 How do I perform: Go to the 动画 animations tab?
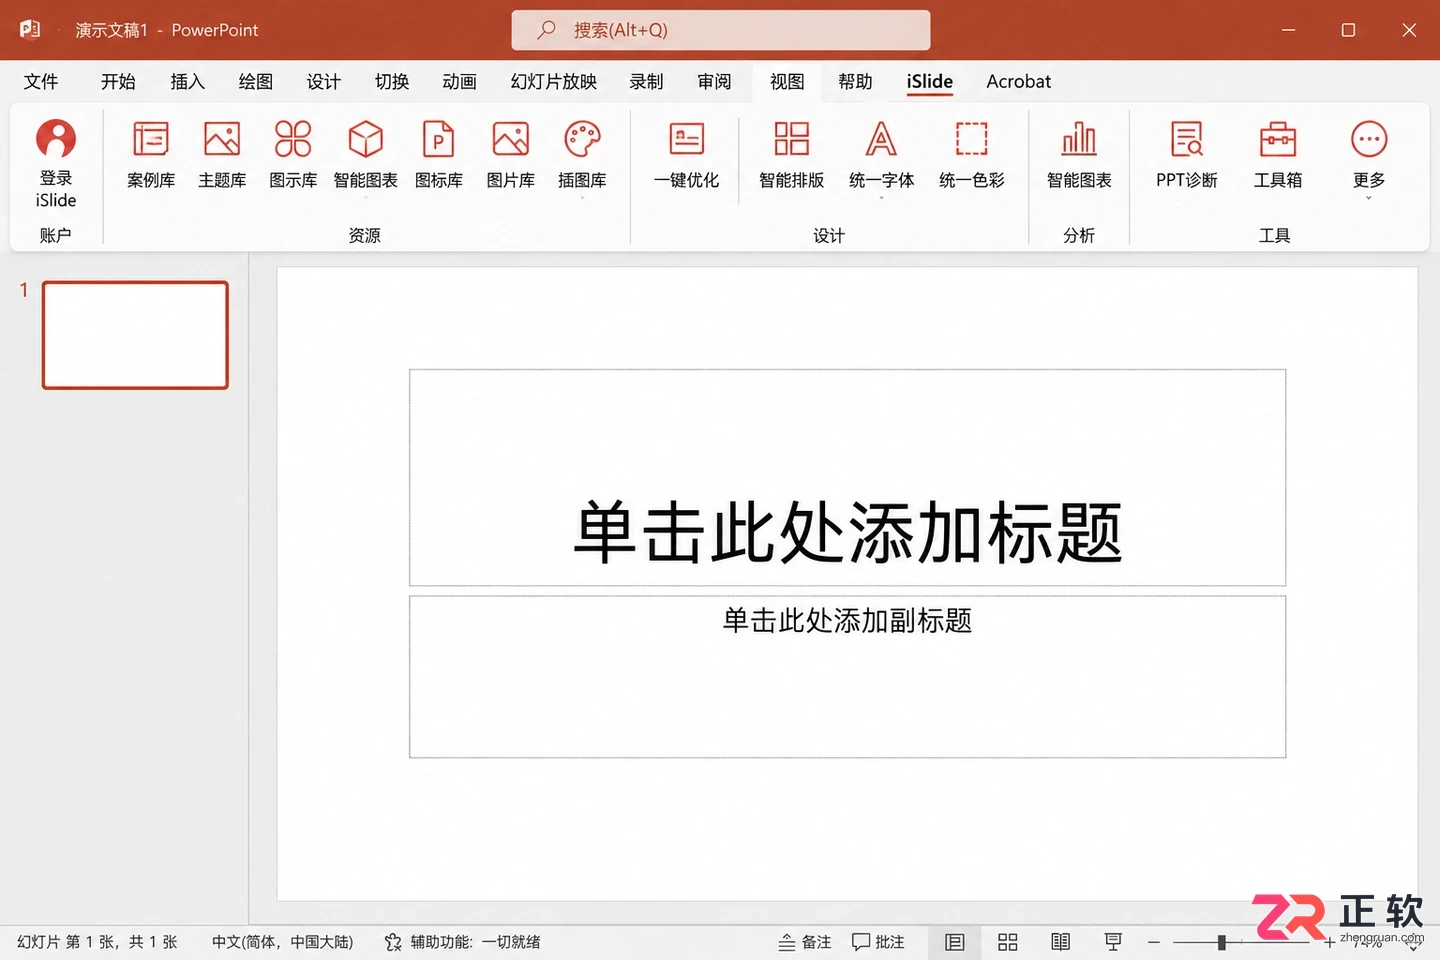coord(460,82)
